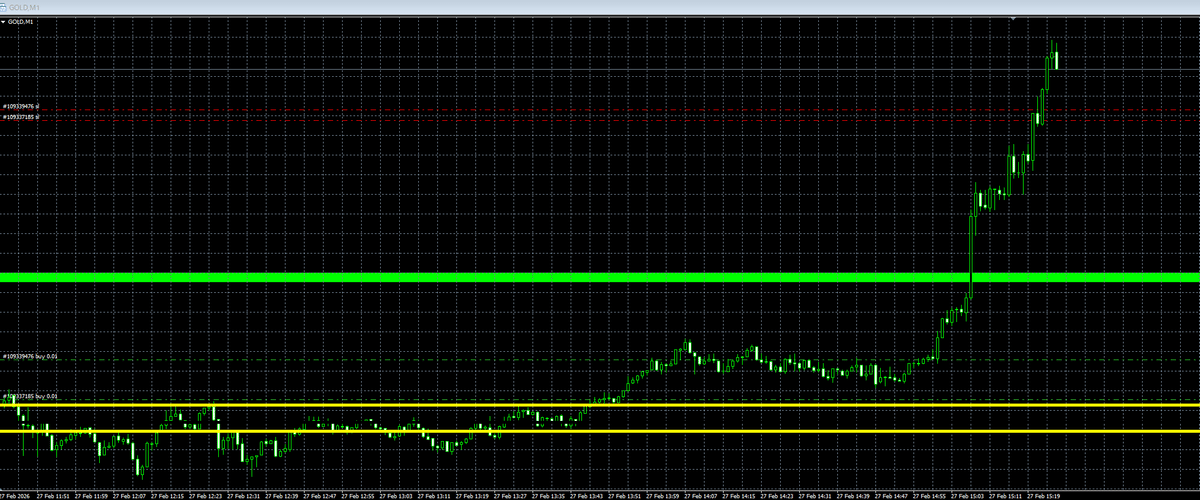This screenshot has height=500, width=1200.
Task: Select the thick green horizontal line
Action: coord(600,277)
